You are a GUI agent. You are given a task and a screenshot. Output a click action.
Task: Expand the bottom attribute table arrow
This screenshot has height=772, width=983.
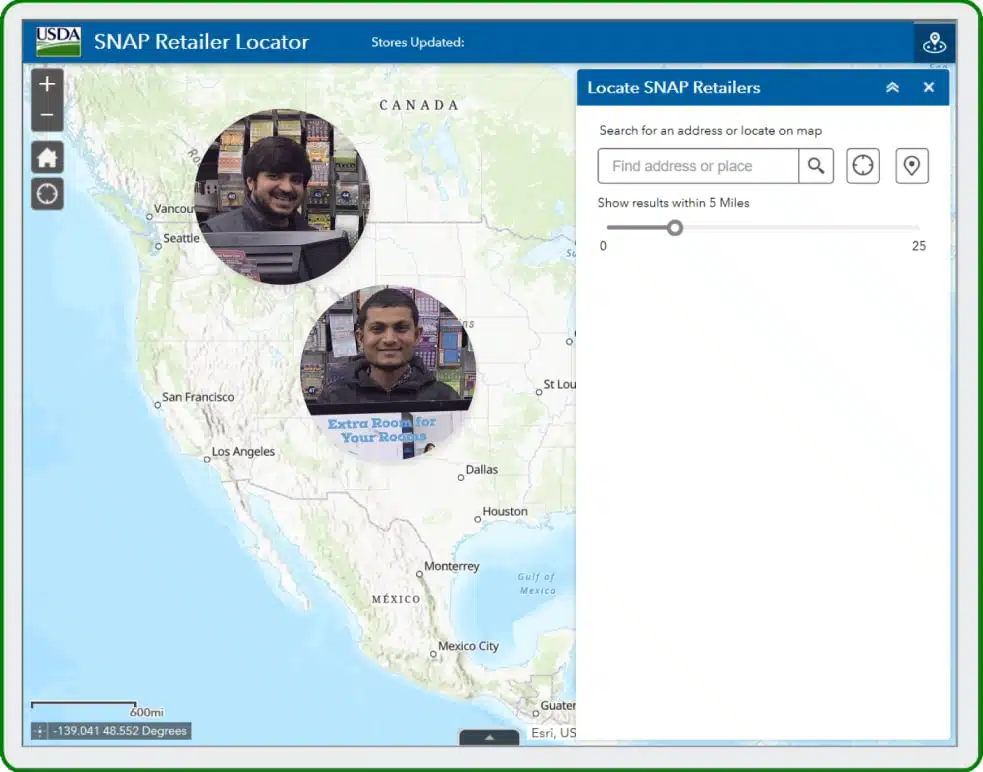tap(489, 738)
